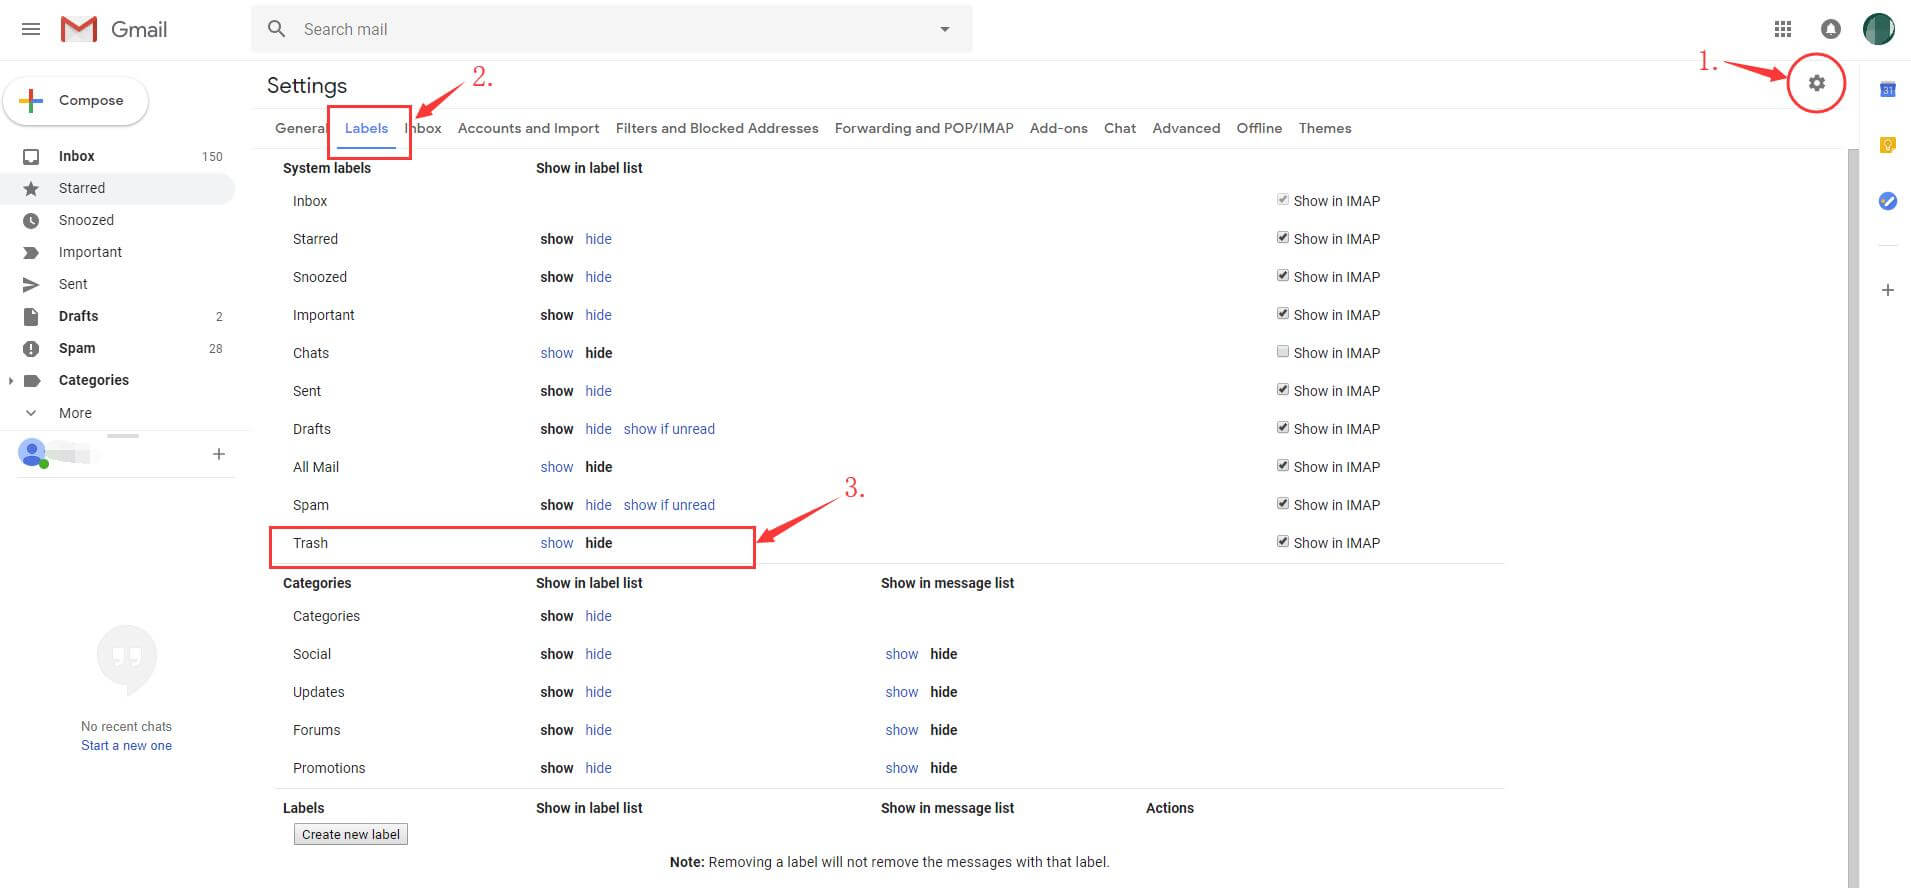The image size is (1911, 888).
Task: Toggle Show in IMAP for Snoozed
Action: point(1282,276)
